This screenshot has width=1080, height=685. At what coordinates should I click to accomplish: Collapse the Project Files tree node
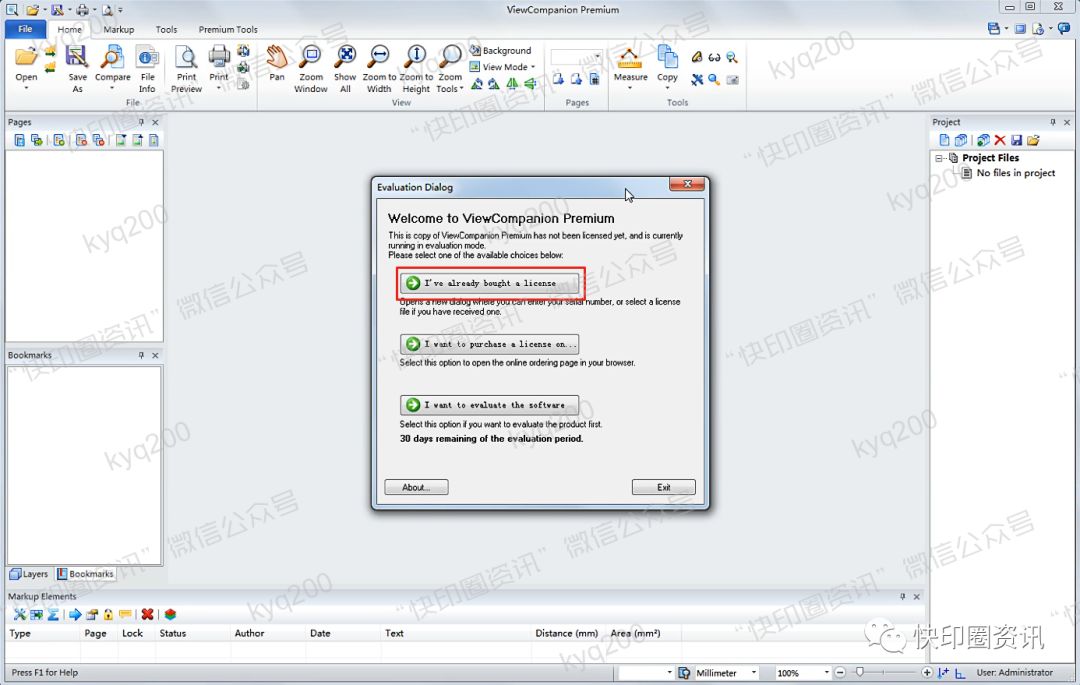[939, 158]
